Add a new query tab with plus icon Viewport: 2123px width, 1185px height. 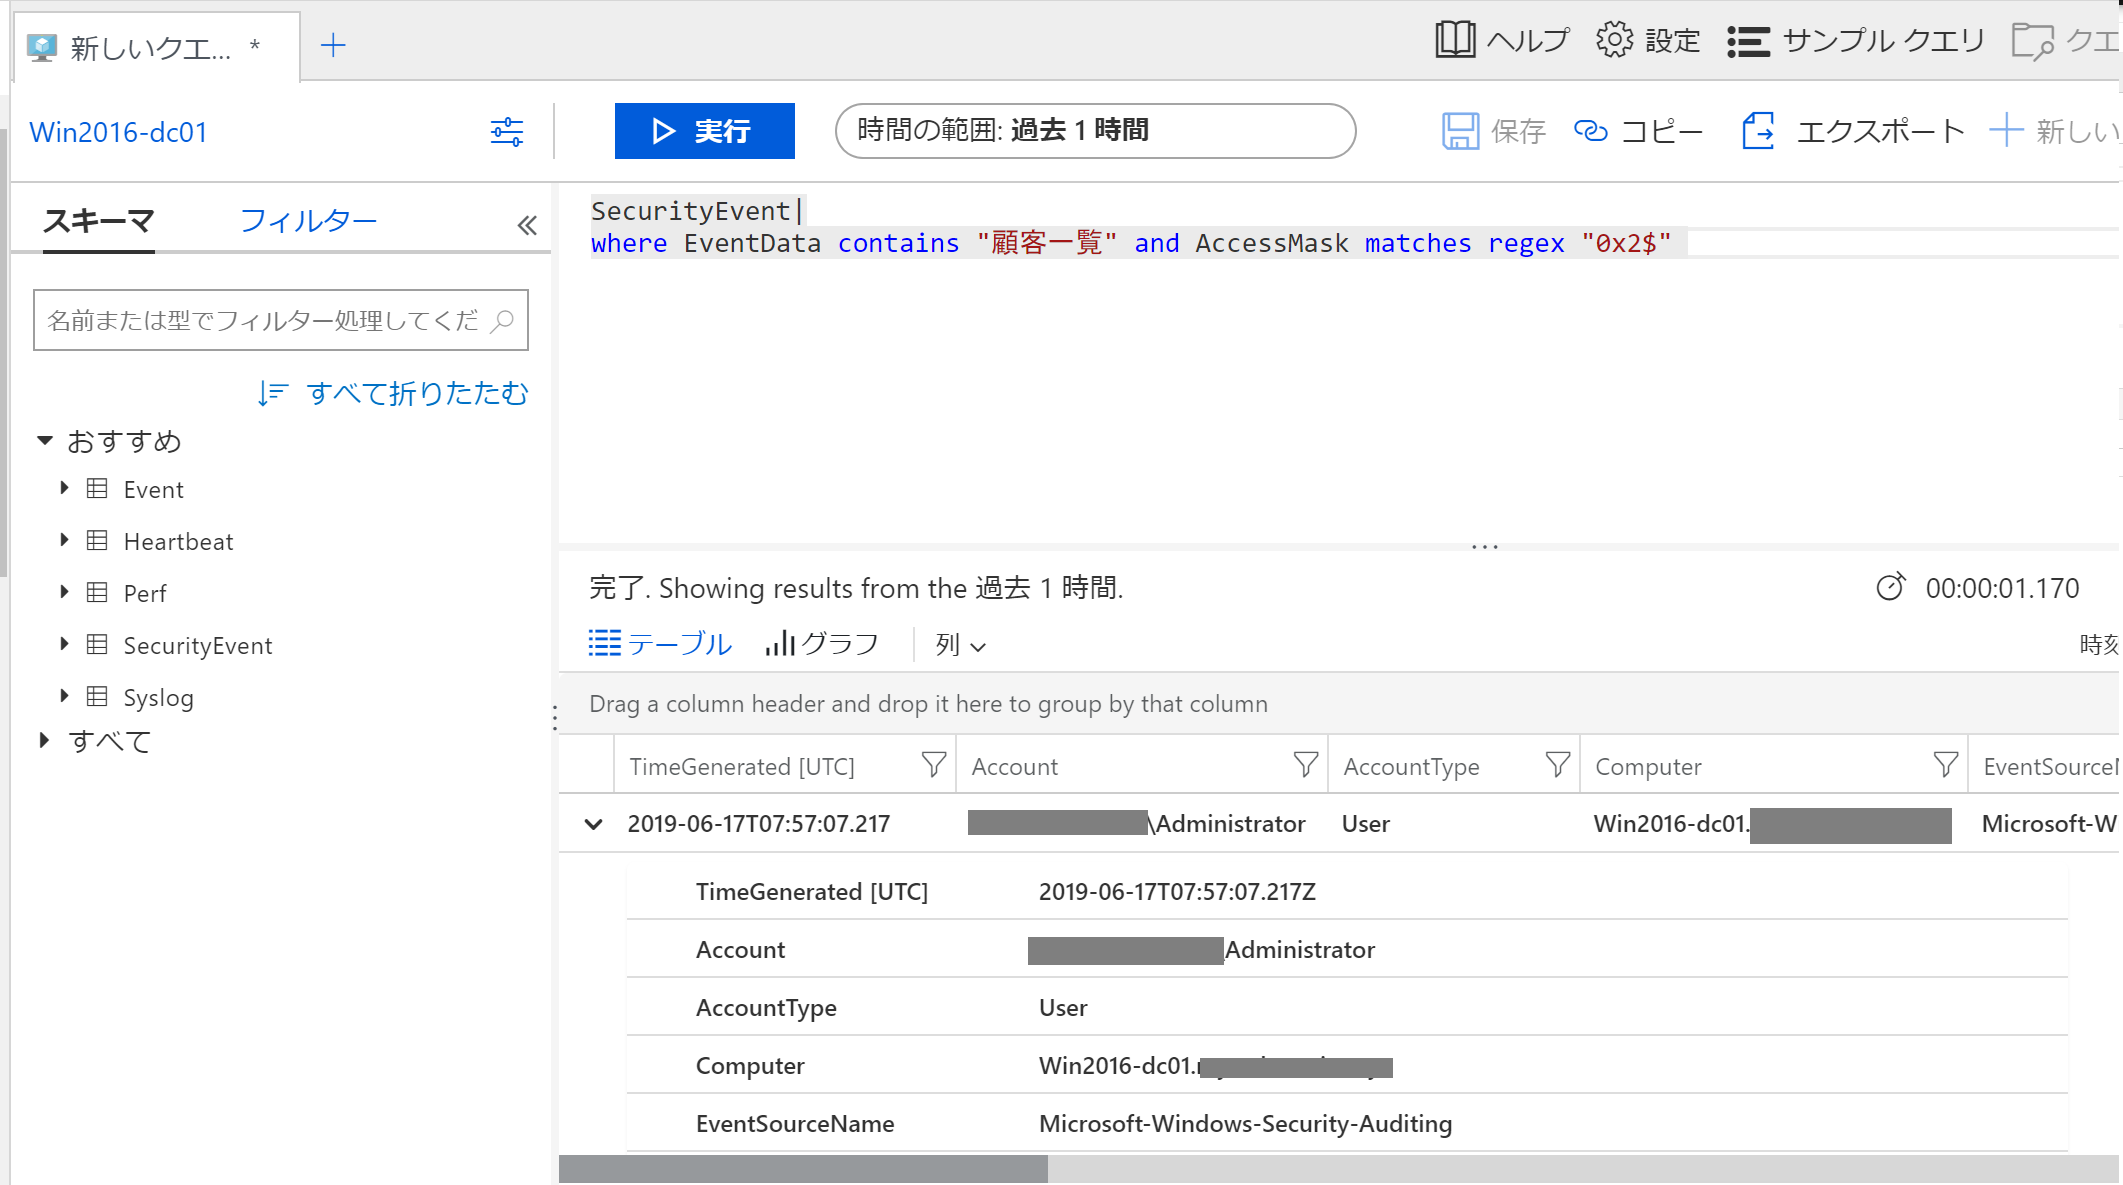tap(333, 45)
